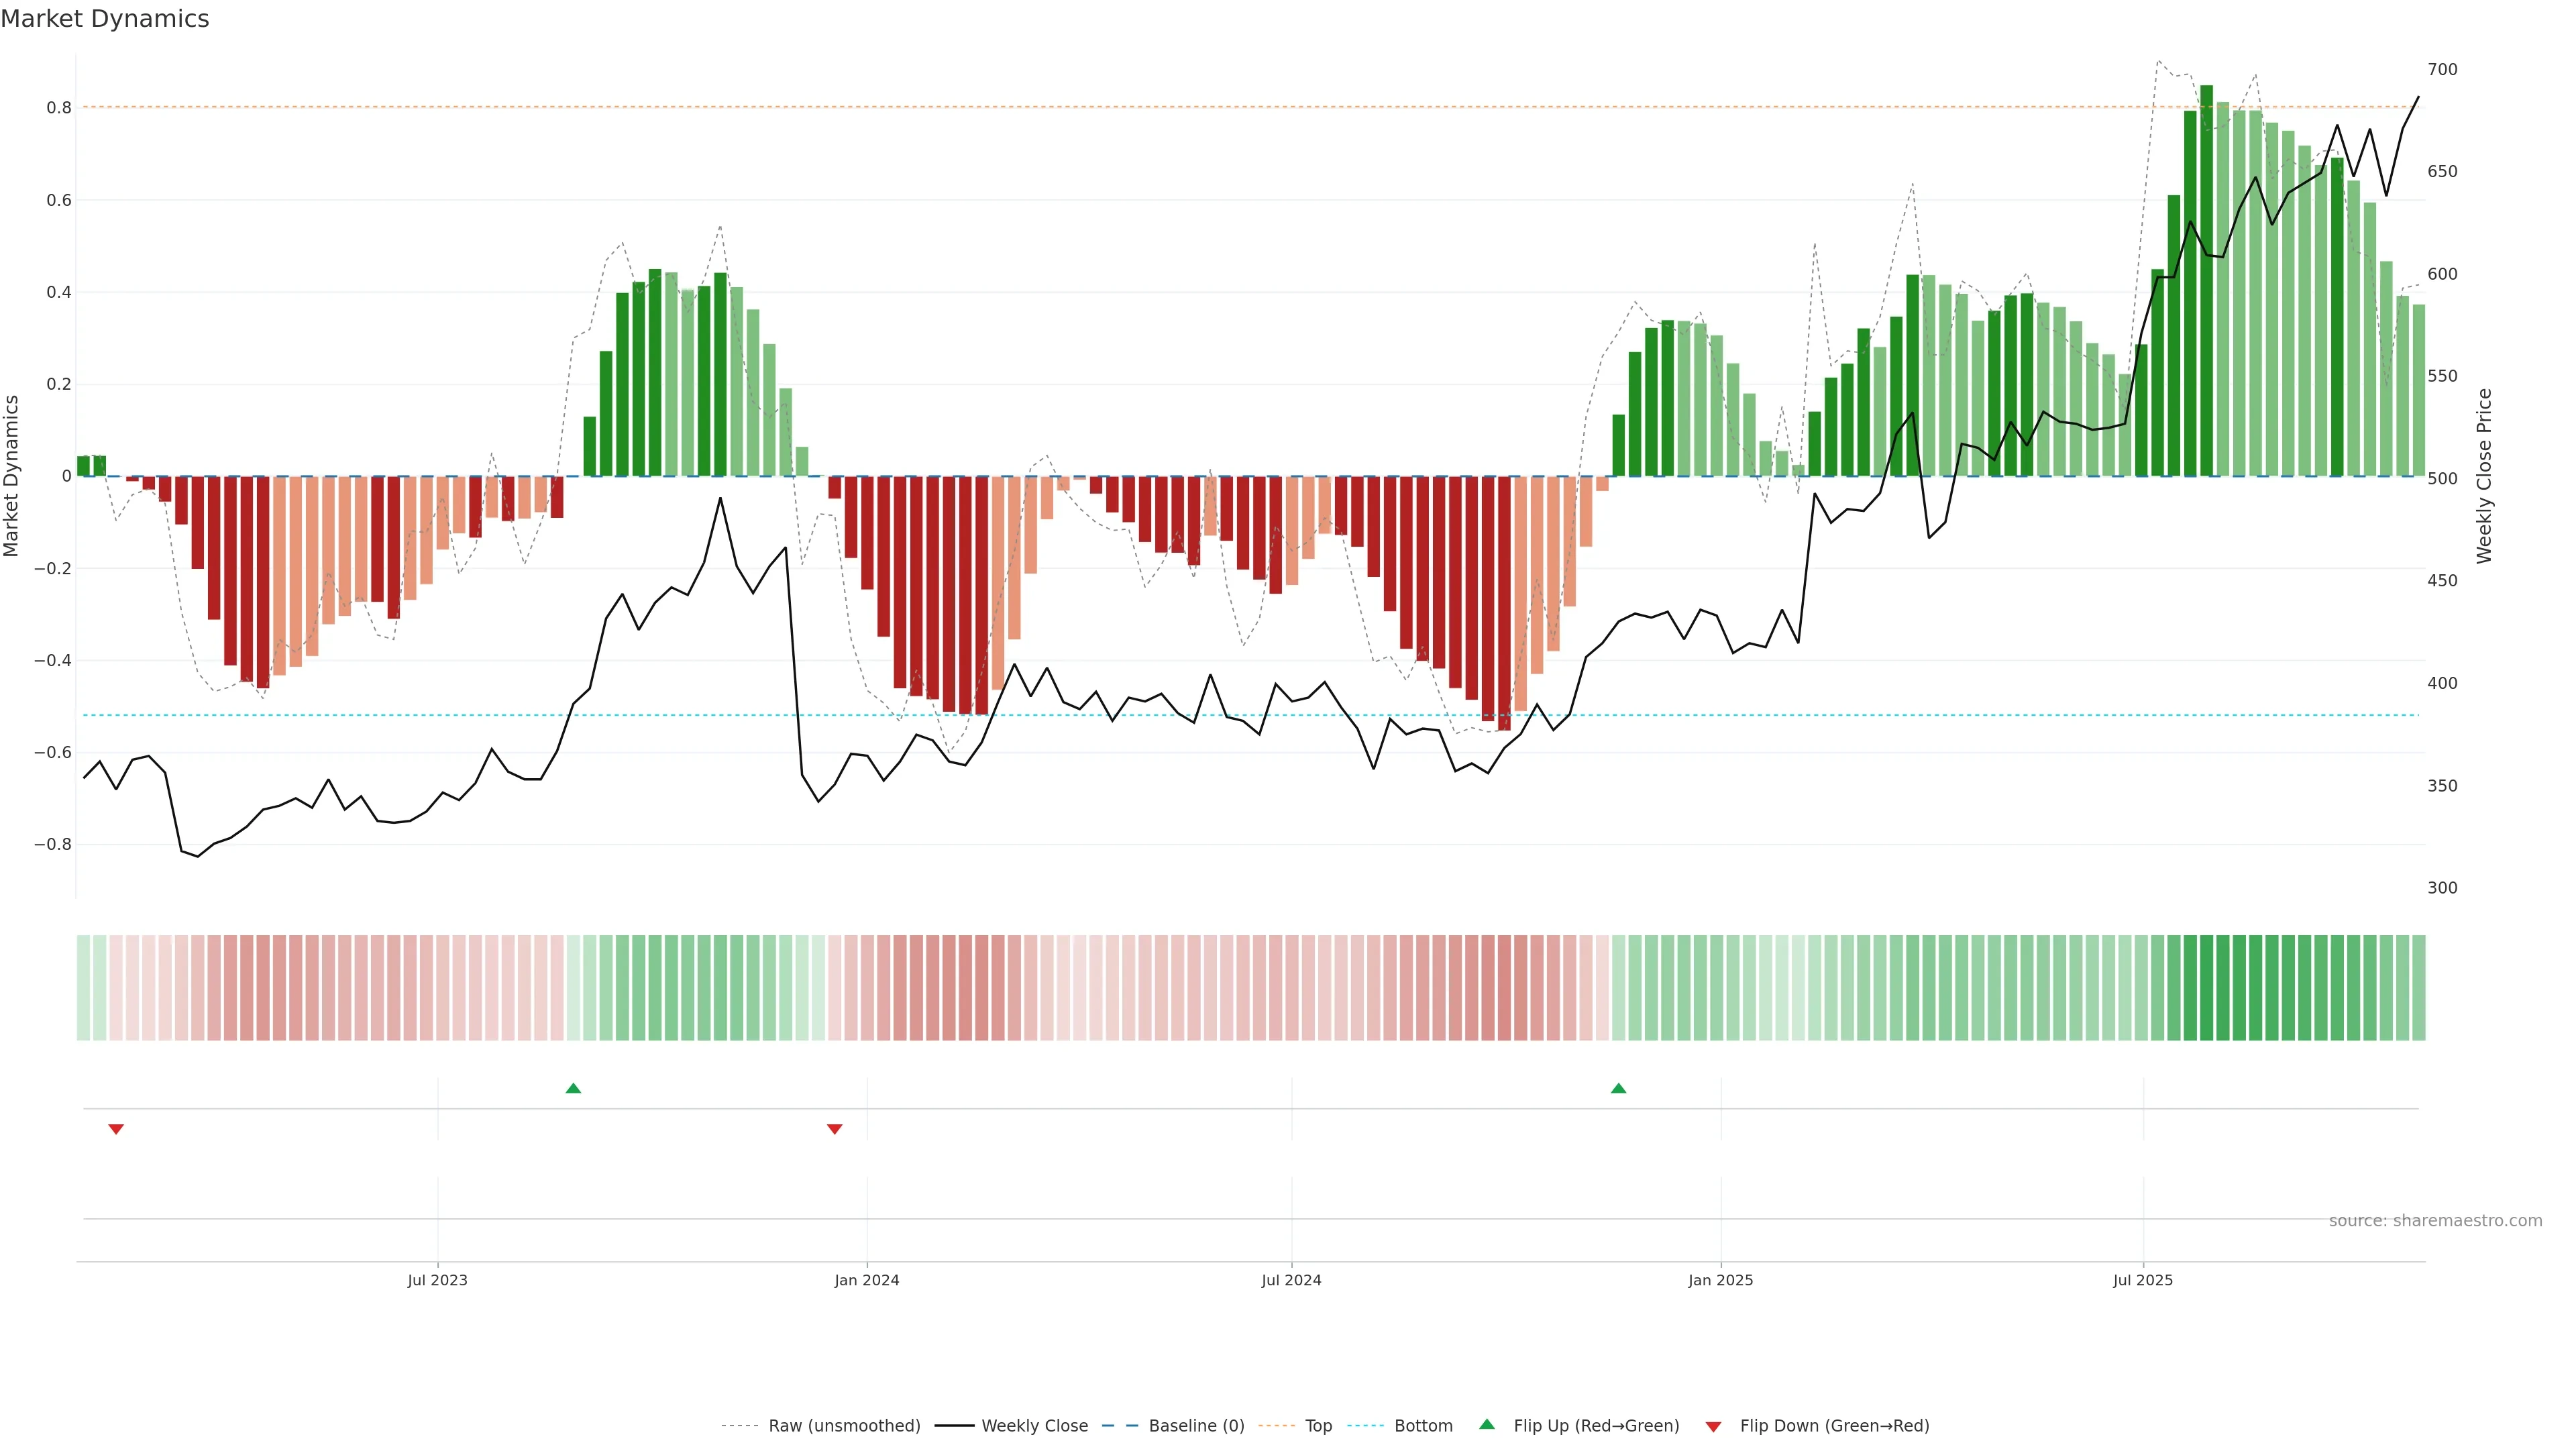Screen dimensions: 2576x1449
Task: Click the Market Dynamics chart title
Action: click(105, 19)
